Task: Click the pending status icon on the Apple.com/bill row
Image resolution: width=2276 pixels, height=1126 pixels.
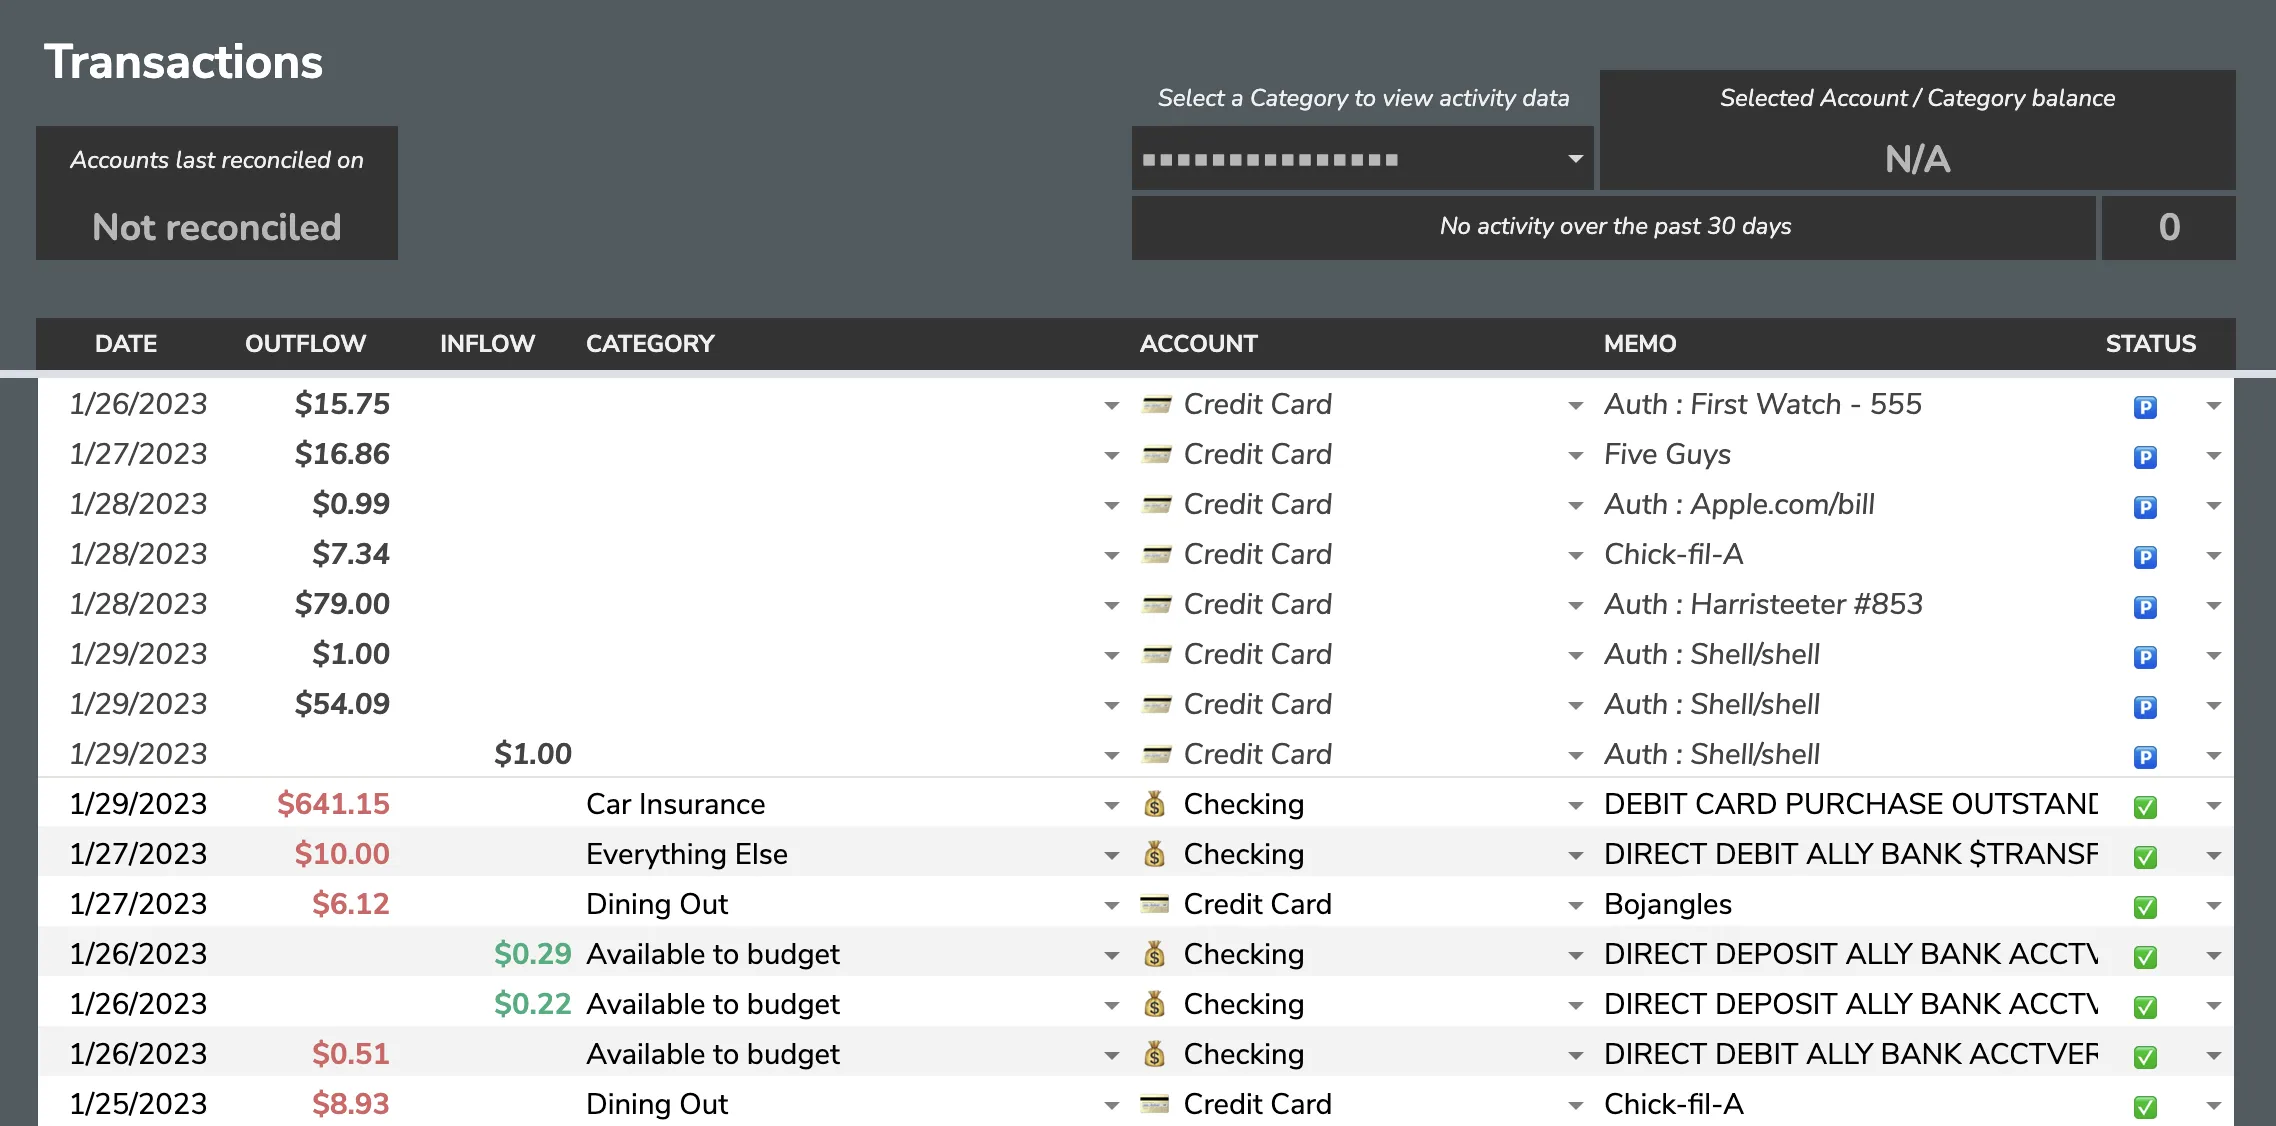Action: (x=2145, y=506)
